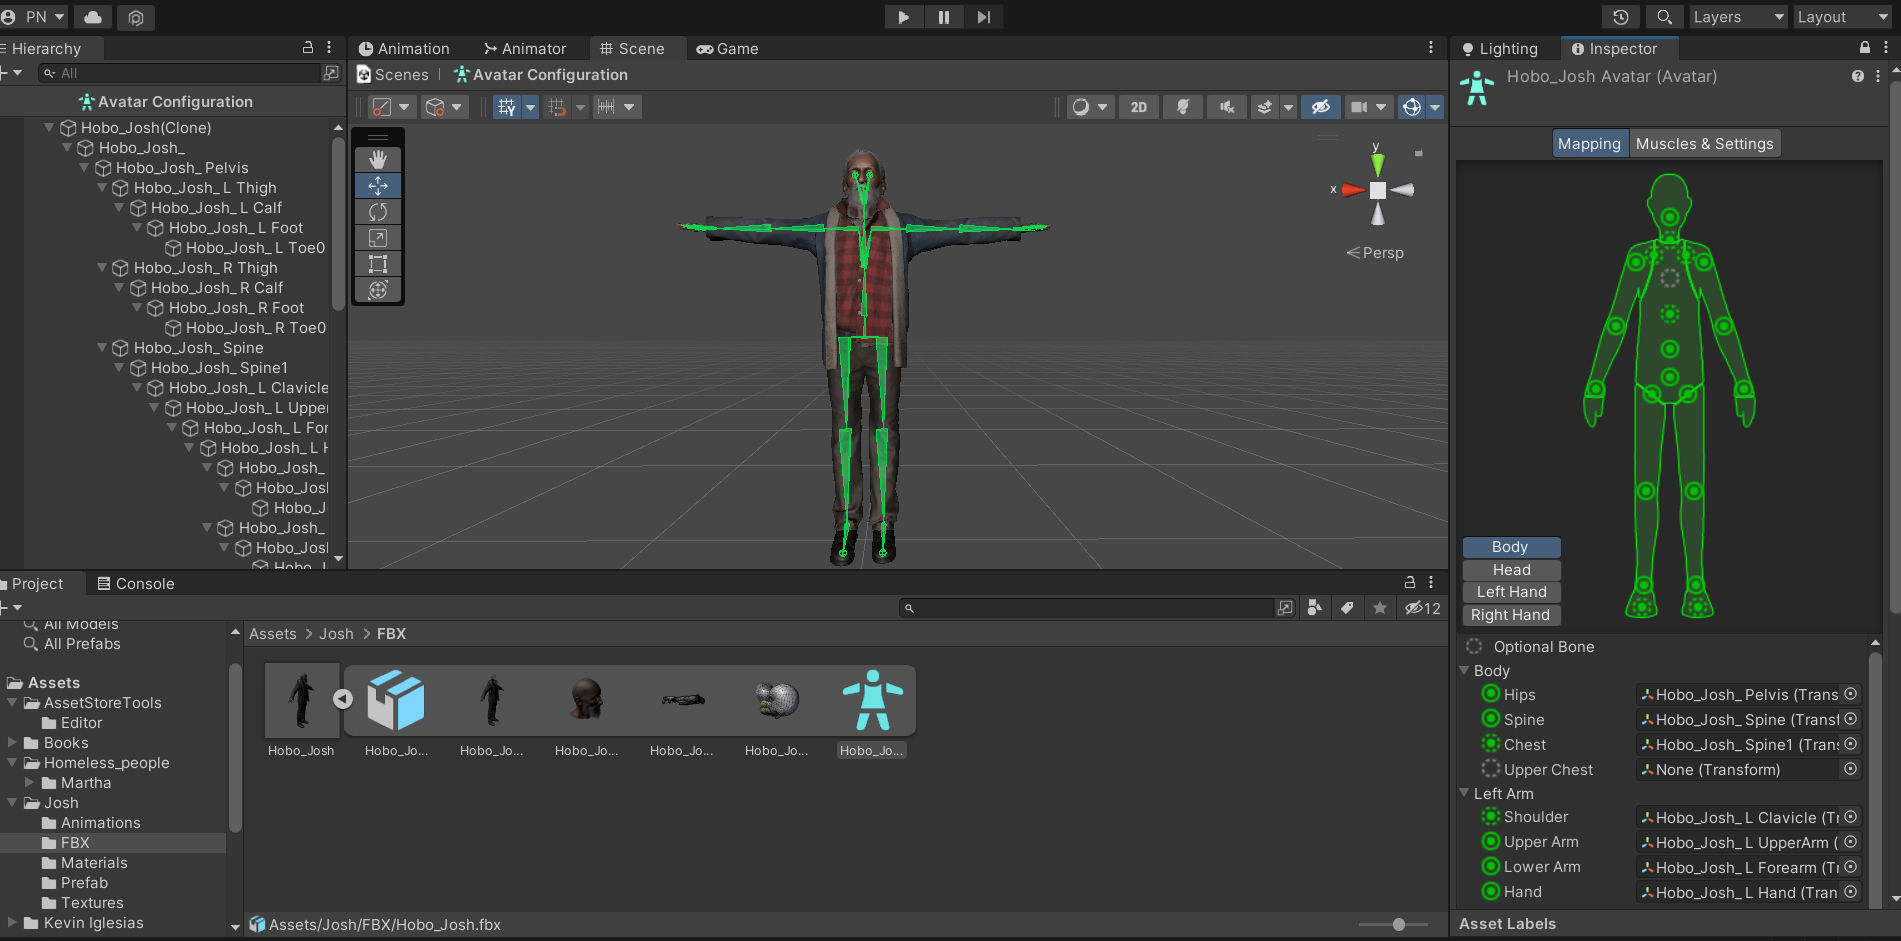1901x941 pixels.
Task: Open the PN account dropdown
Action: [x=34, y=17]
